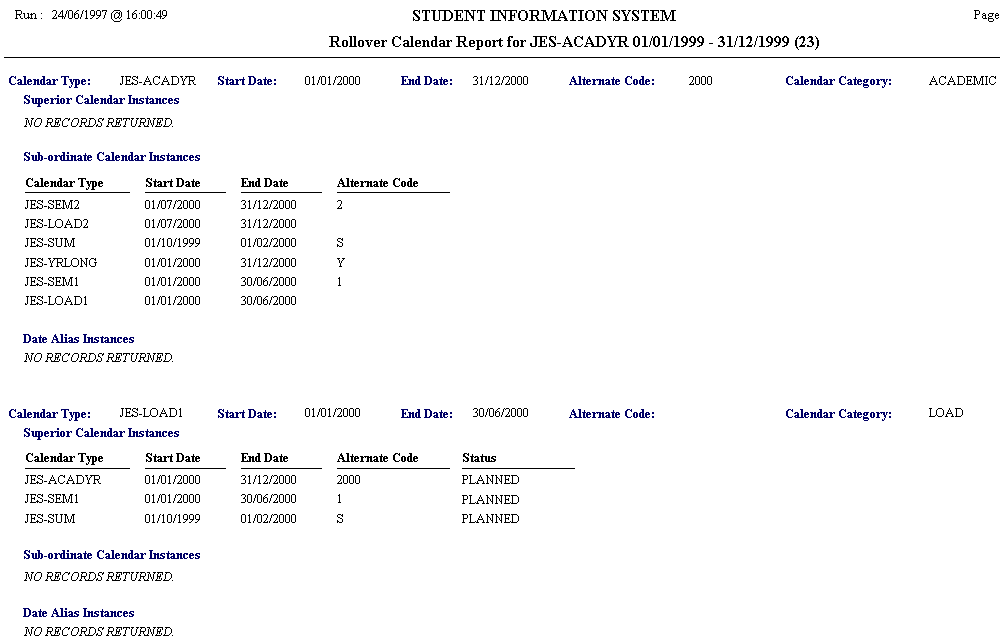Image resolution: width=1000 pixels, height=643 pixels.
Task: Click alternate code Y in the JES-YRLONG row
Action: [341, 263]
